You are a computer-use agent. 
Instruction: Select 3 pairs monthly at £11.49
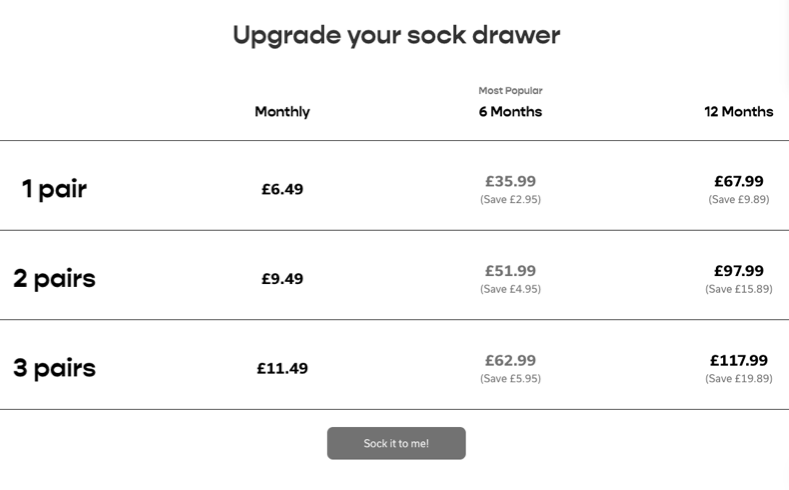(x=282, y=368)
